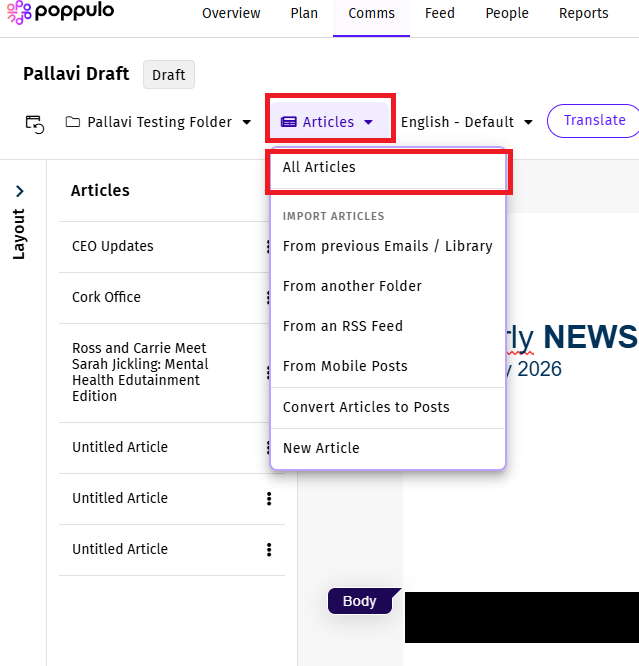Go to the People tab

(x=507, y=13)
